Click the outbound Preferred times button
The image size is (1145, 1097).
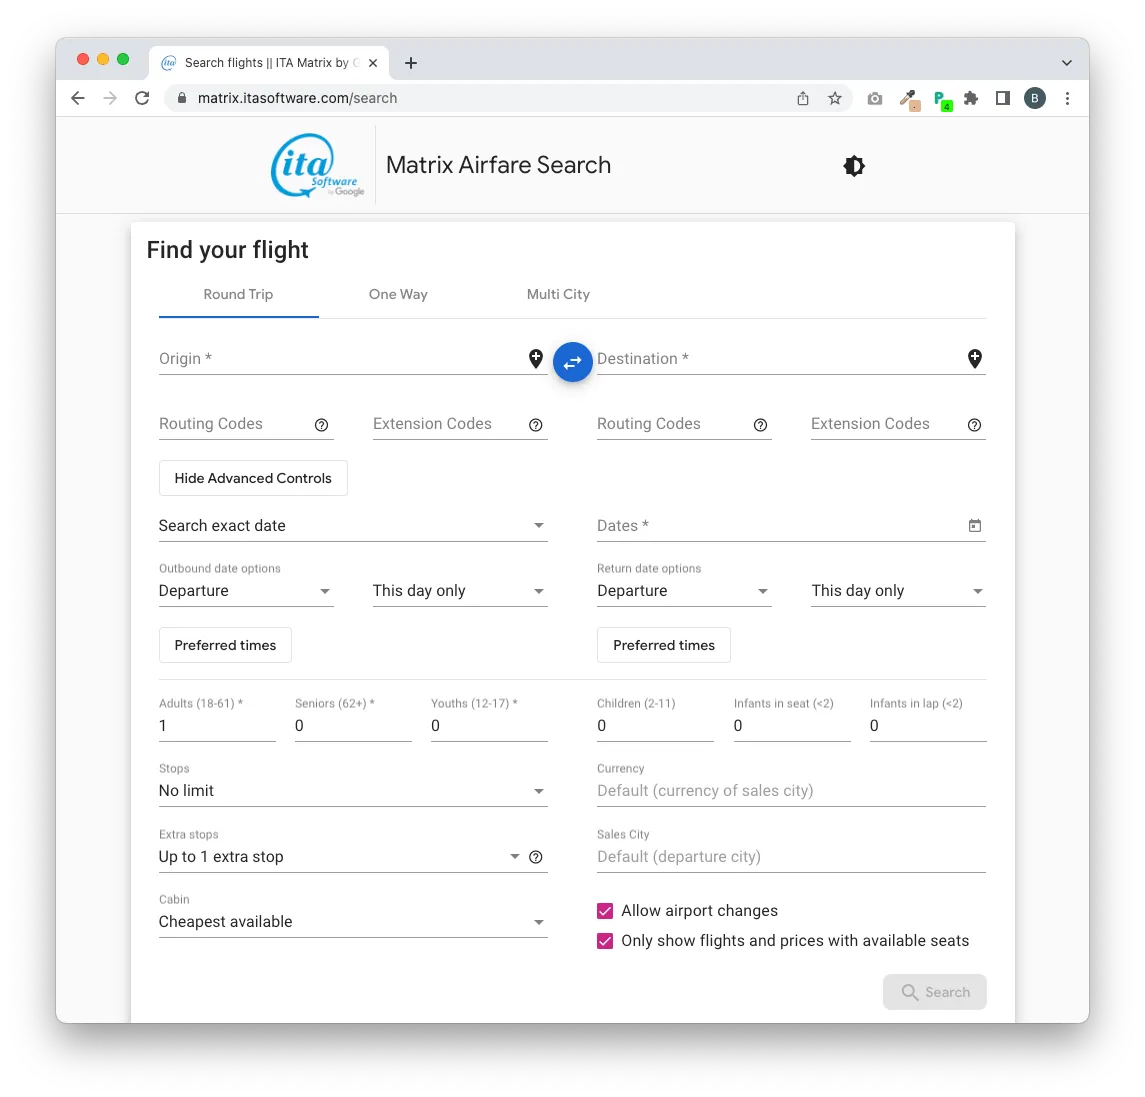225,645
